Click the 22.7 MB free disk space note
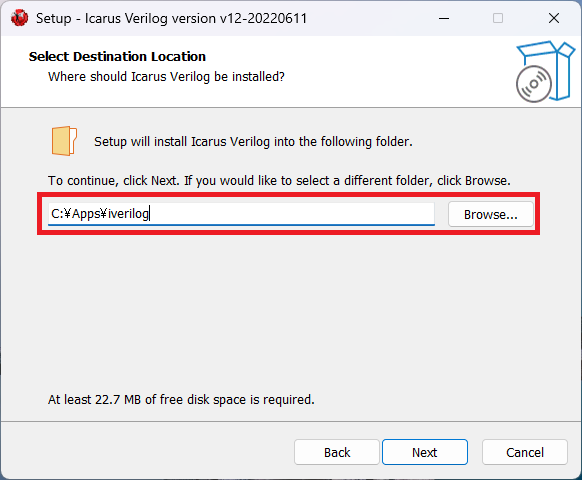Screen dimensions: 582x480 tap(181, 399)
